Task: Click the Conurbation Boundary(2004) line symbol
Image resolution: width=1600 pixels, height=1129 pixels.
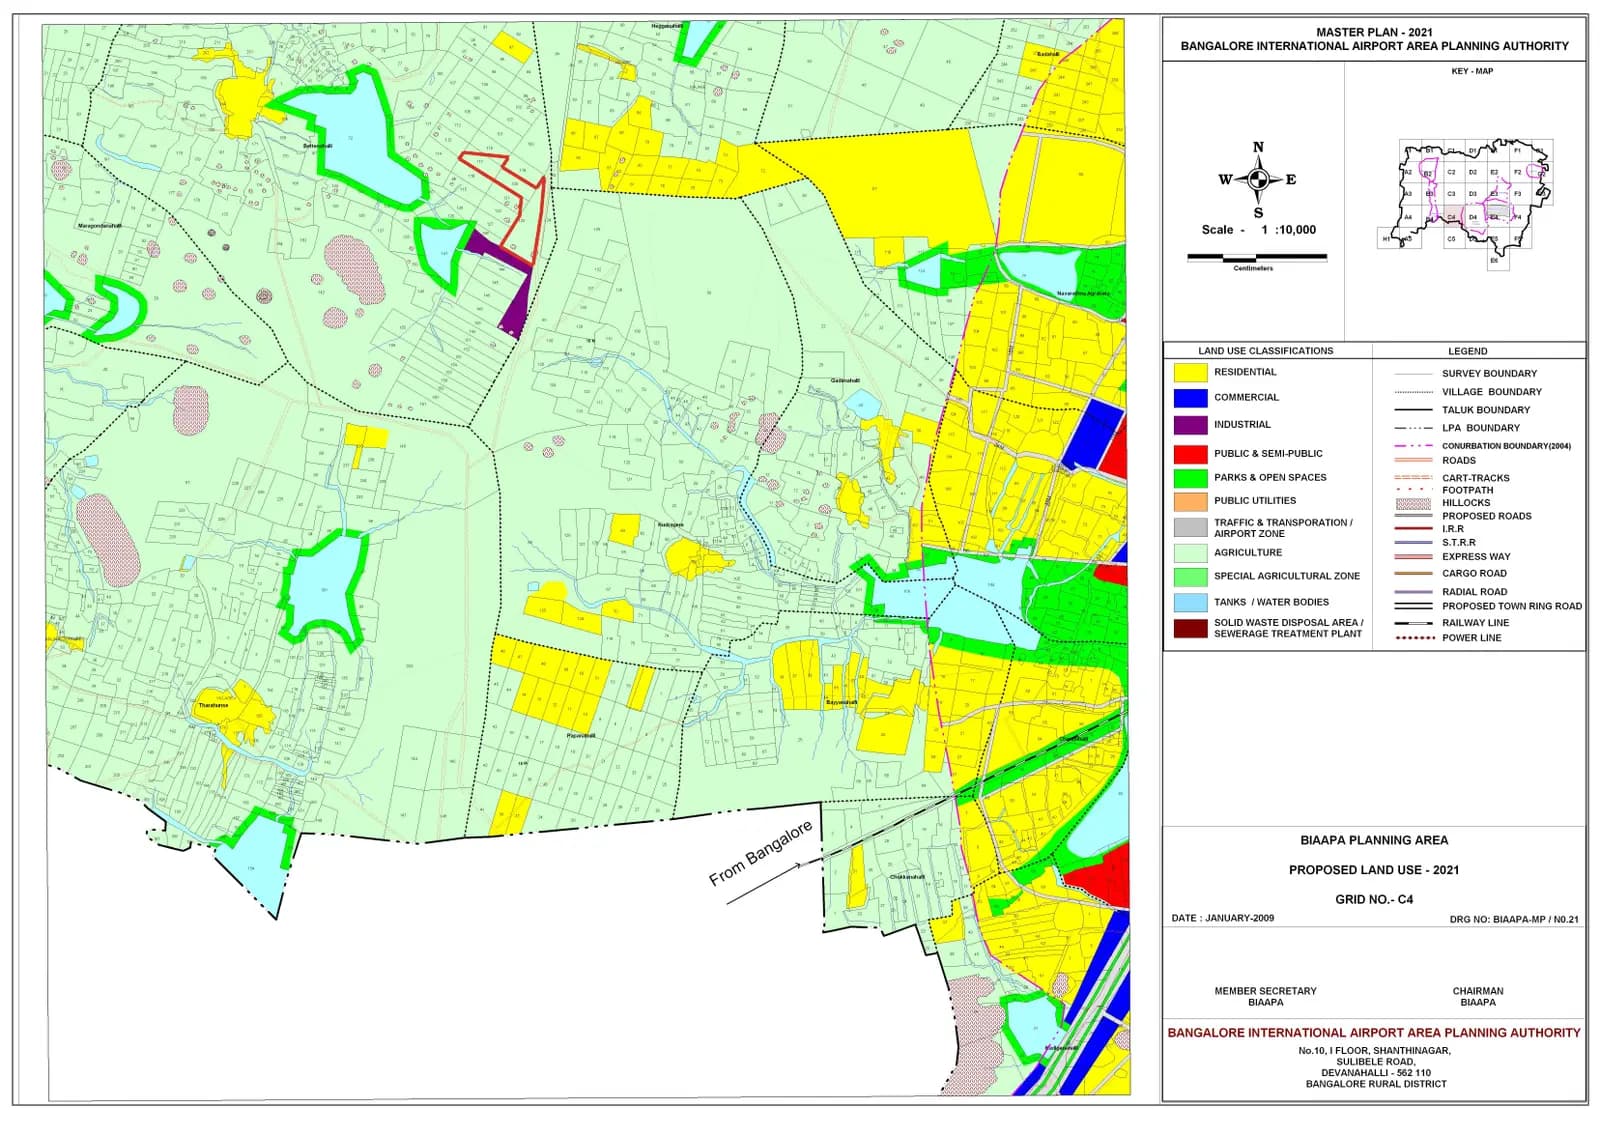Action: click(x=1413, y=446)
